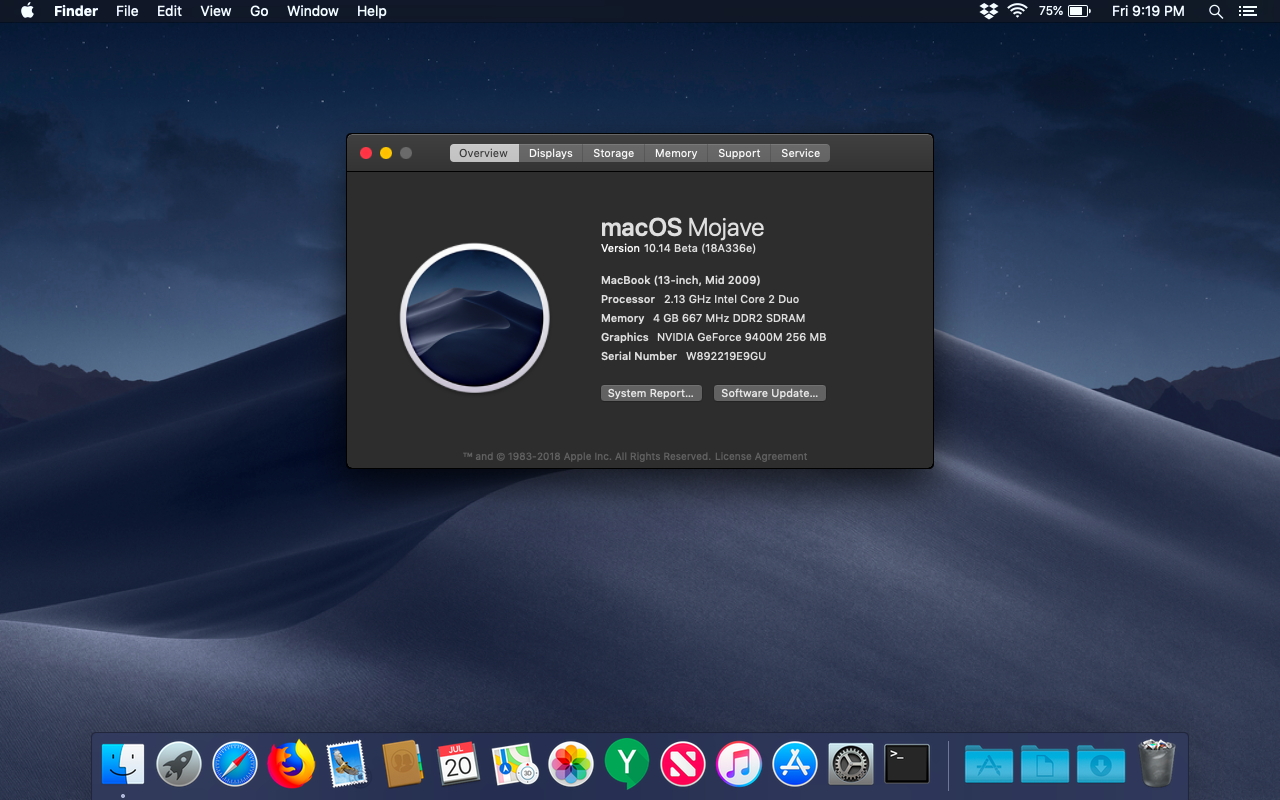Open Wi-Fi status menu

[1018, 11]
